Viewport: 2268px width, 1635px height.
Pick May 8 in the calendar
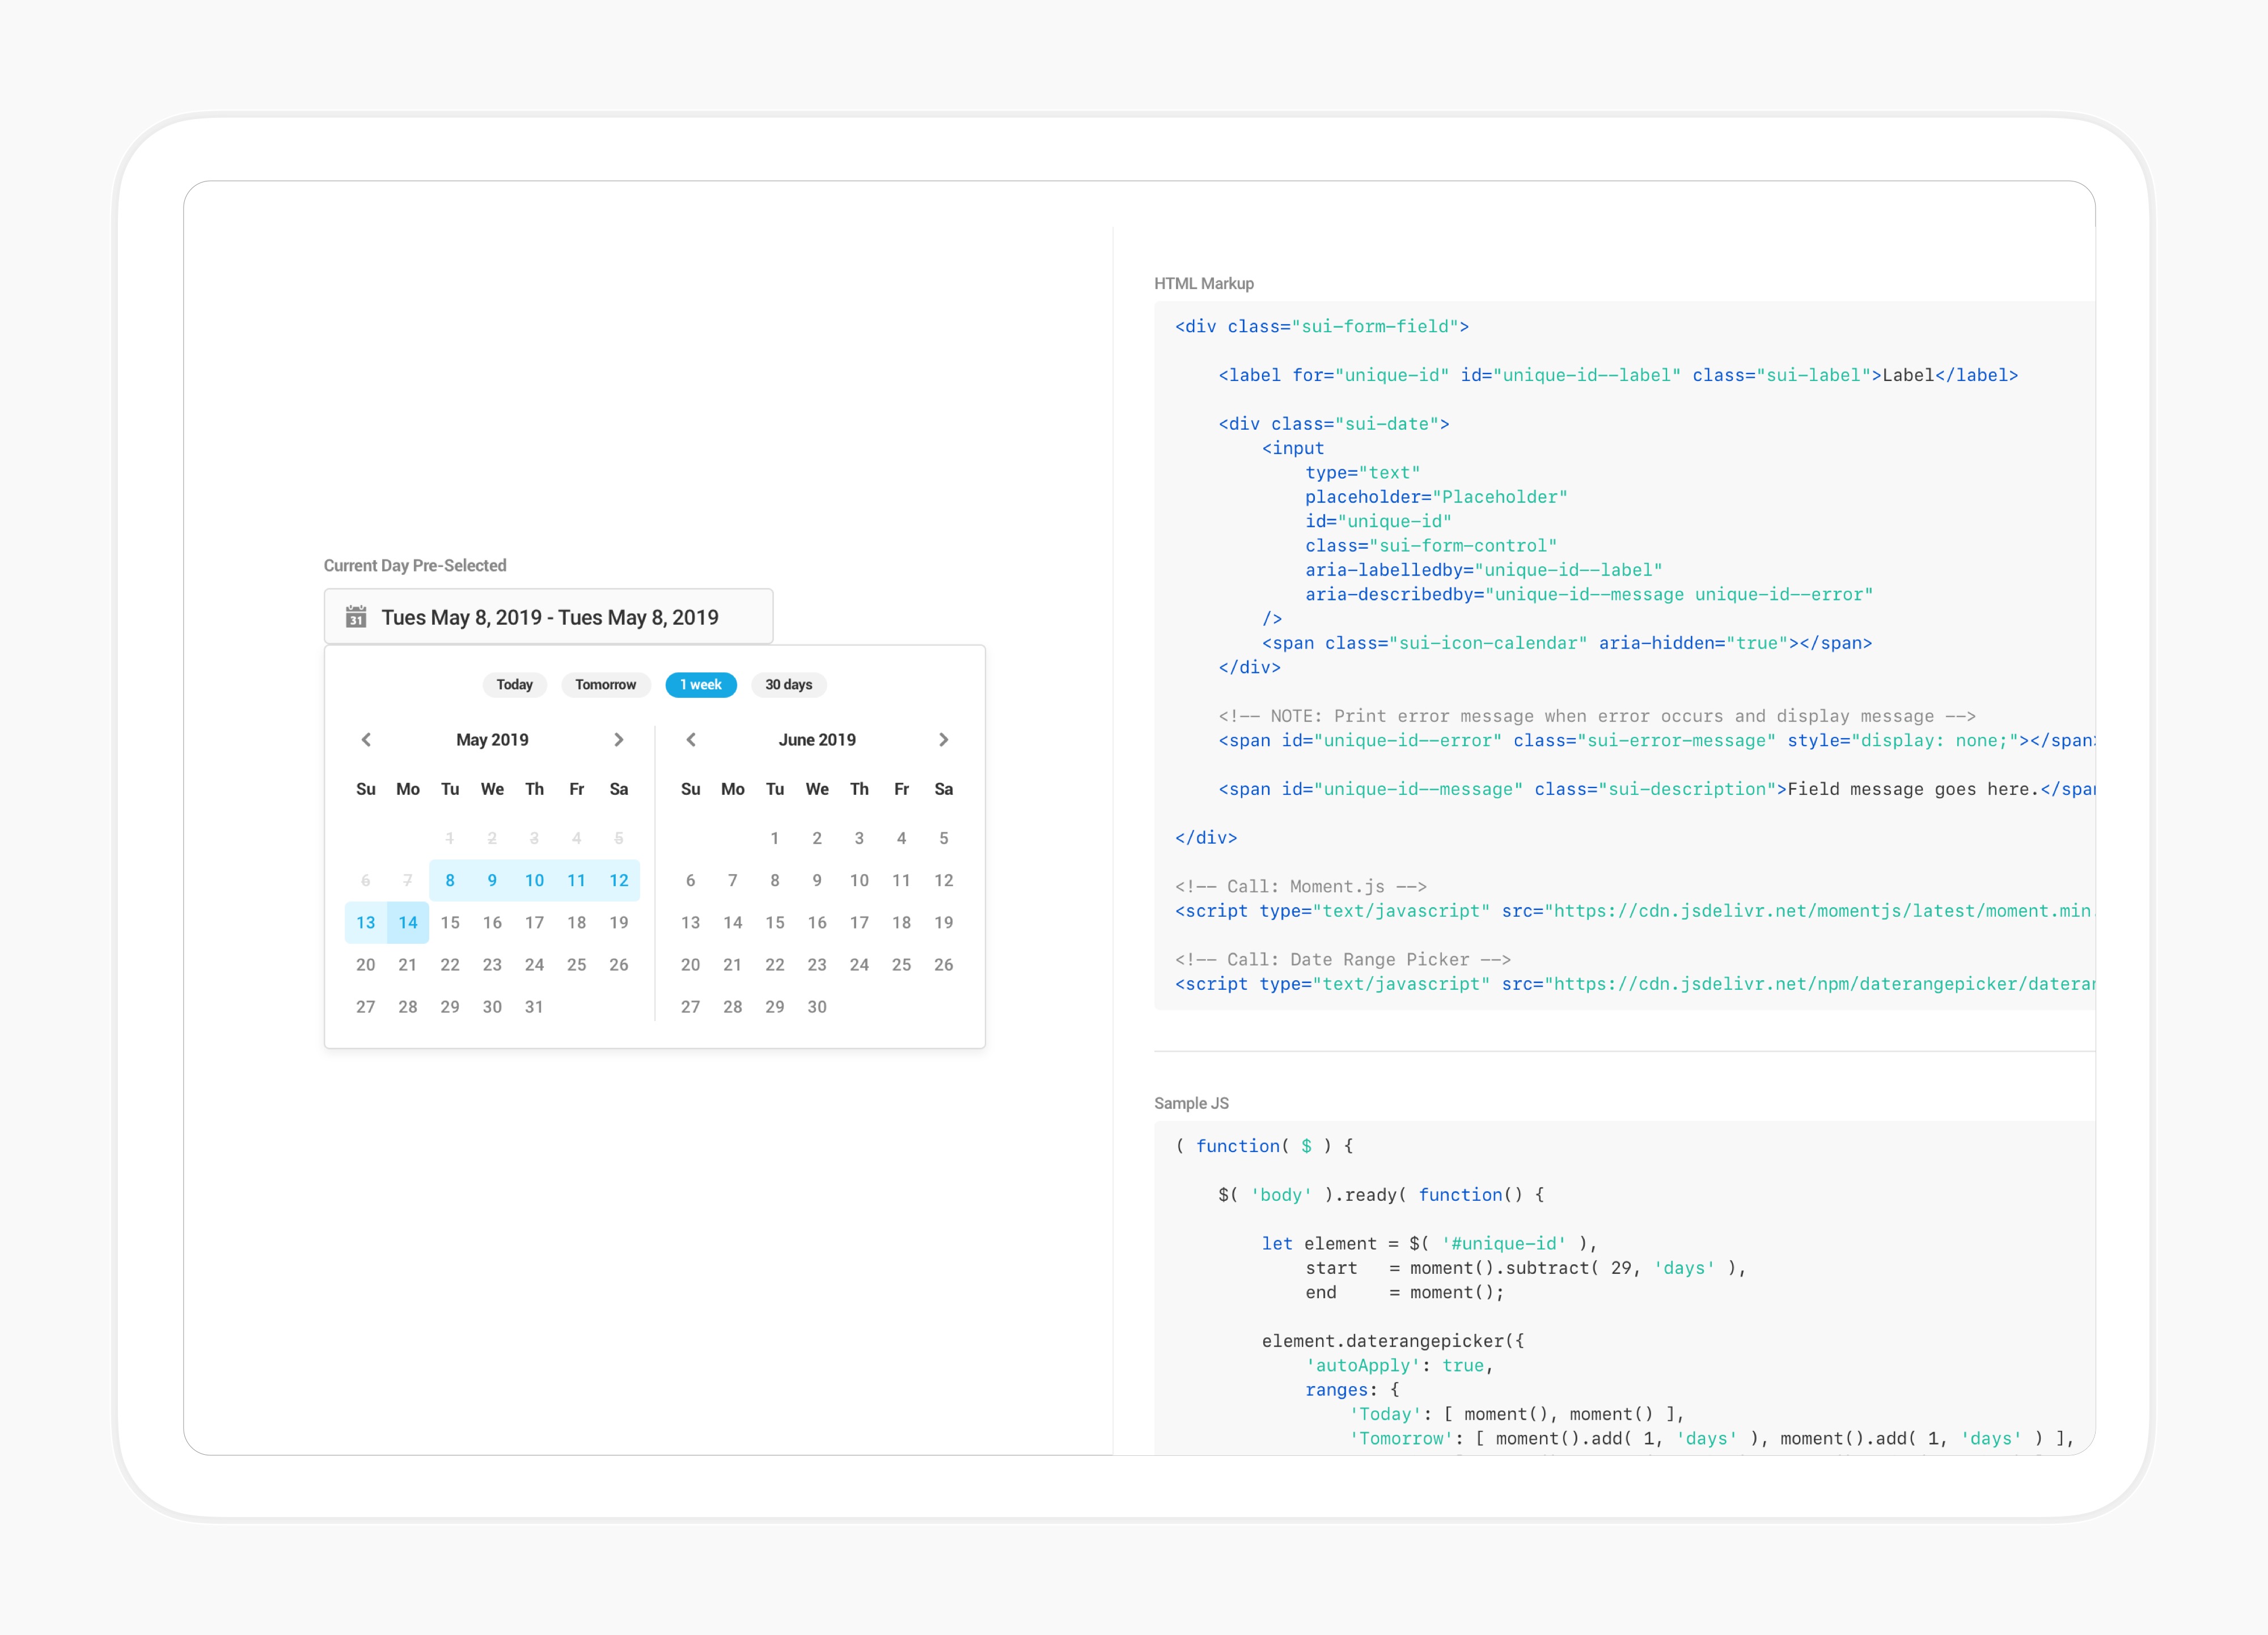tap(450, 881)
